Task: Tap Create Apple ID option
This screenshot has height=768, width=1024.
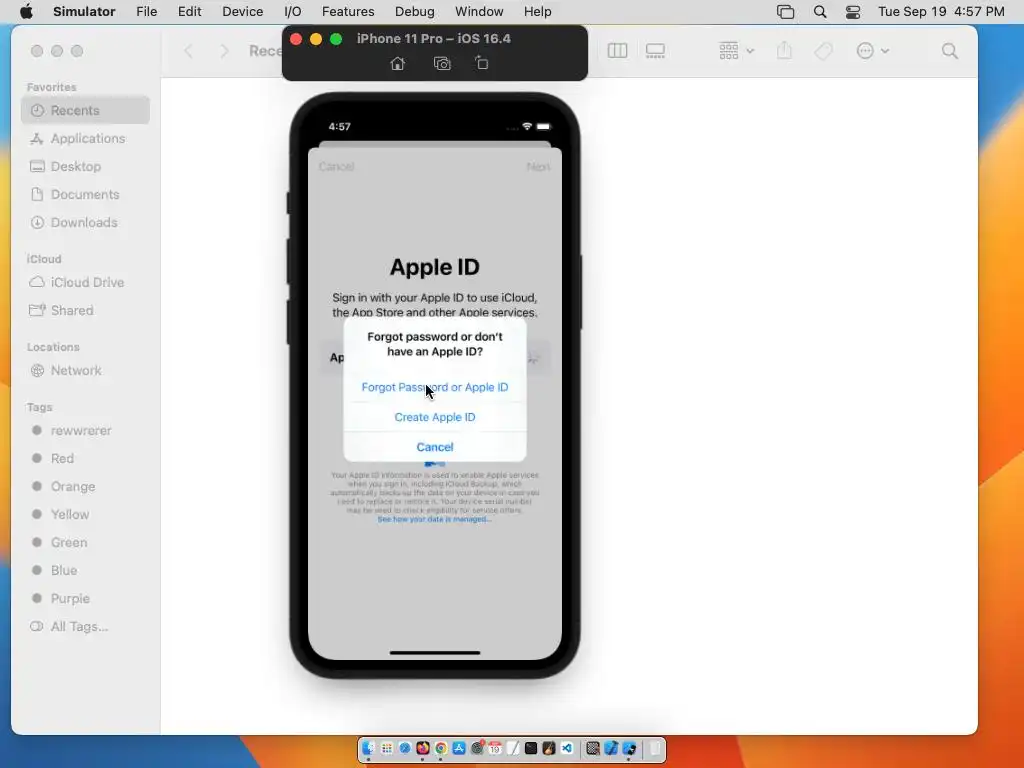Action: pos(435,417)
